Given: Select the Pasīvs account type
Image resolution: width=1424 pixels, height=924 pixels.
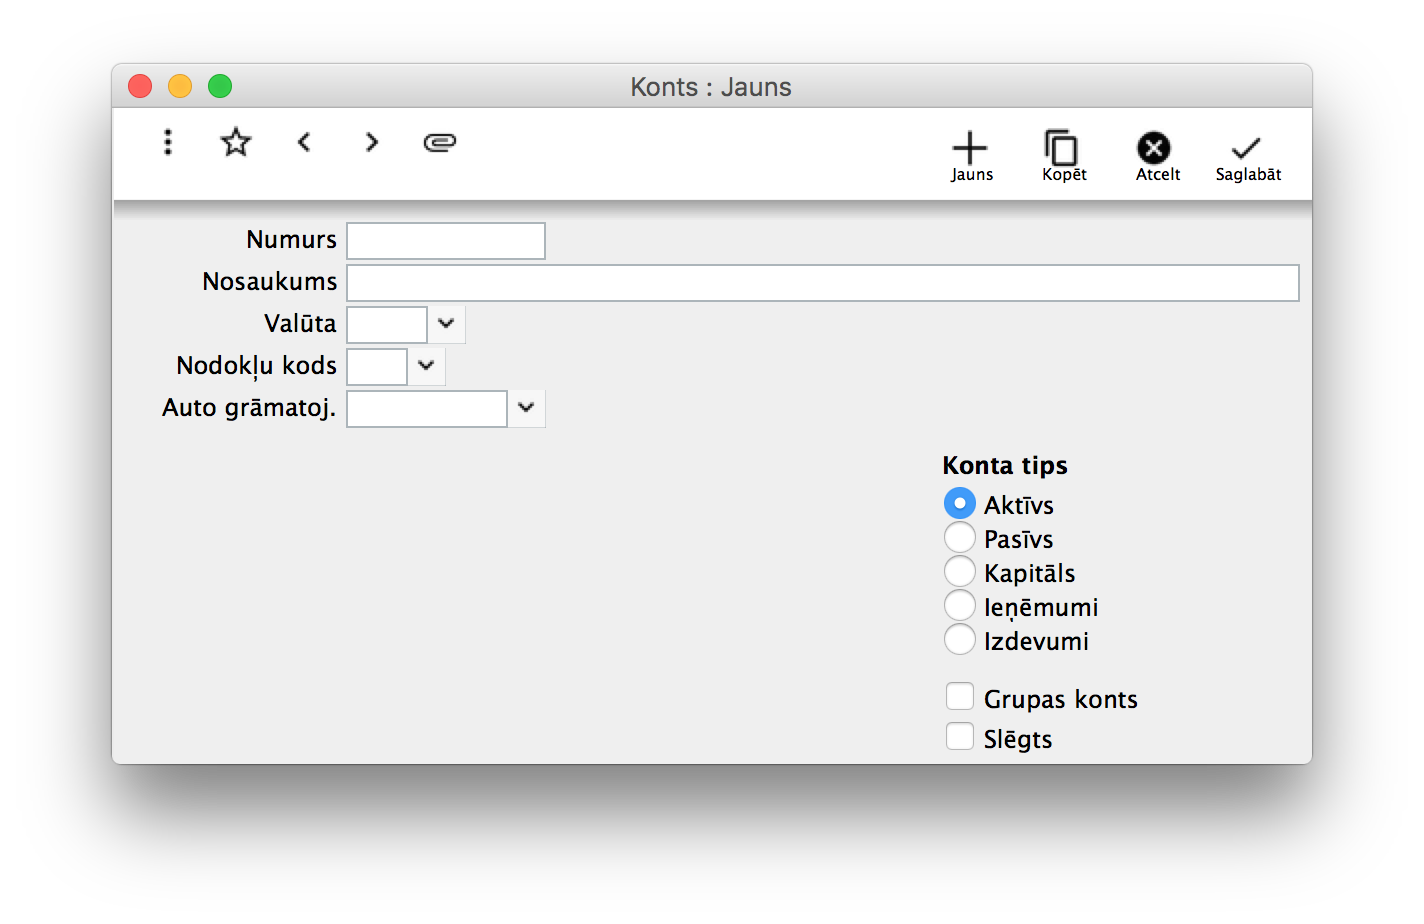Looking at the screenshot, I should [960, 538].
